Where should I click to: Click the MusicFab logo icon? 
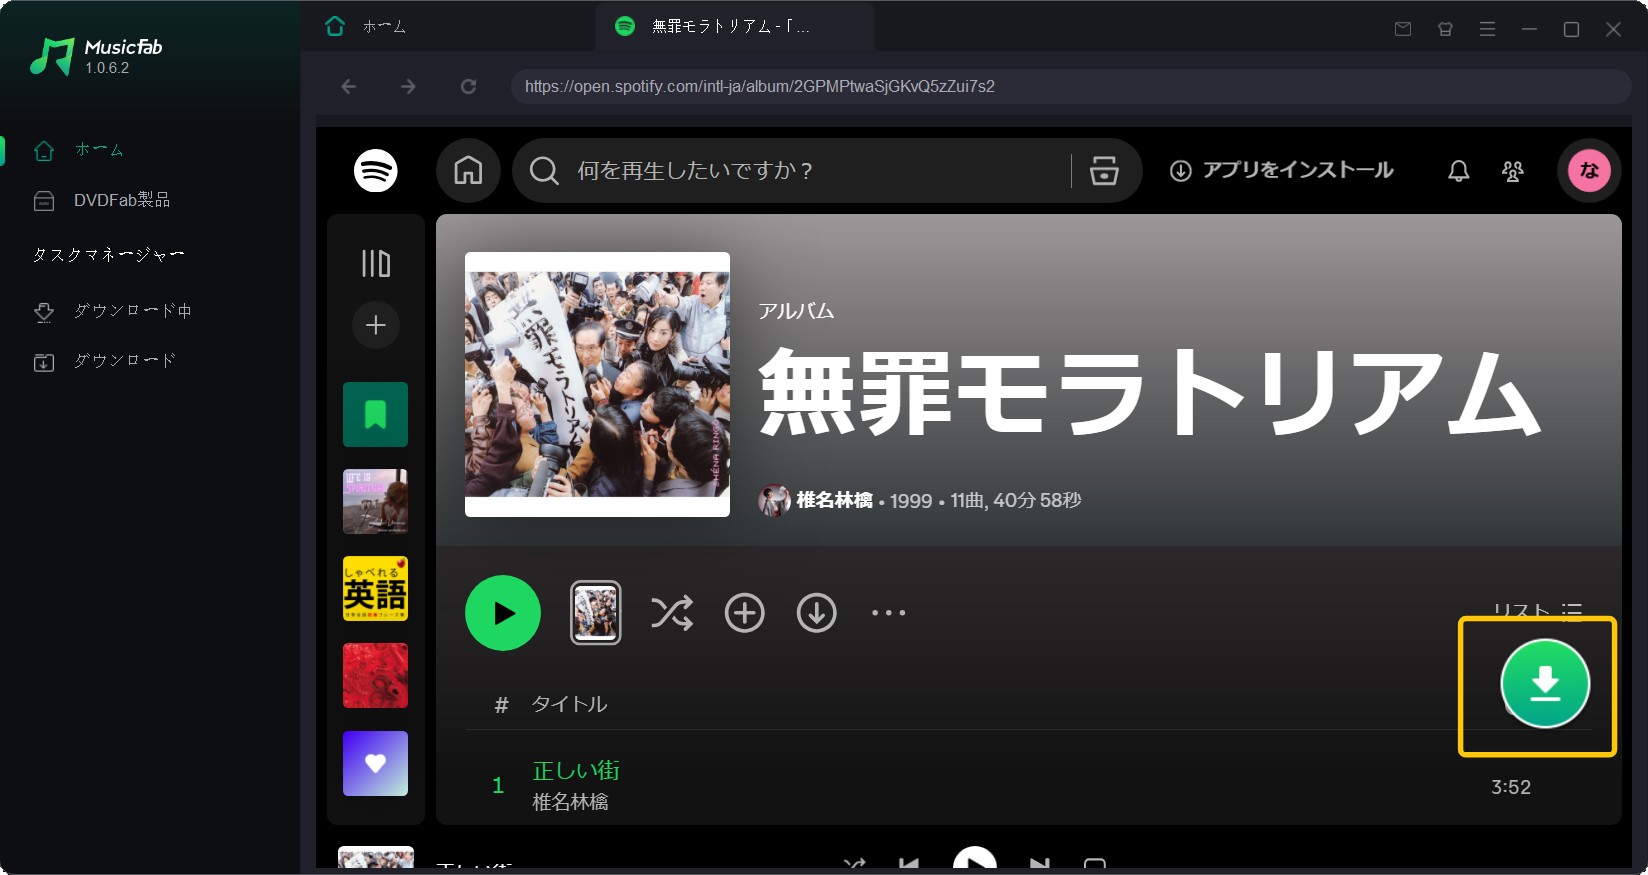(x=52, y=56)
